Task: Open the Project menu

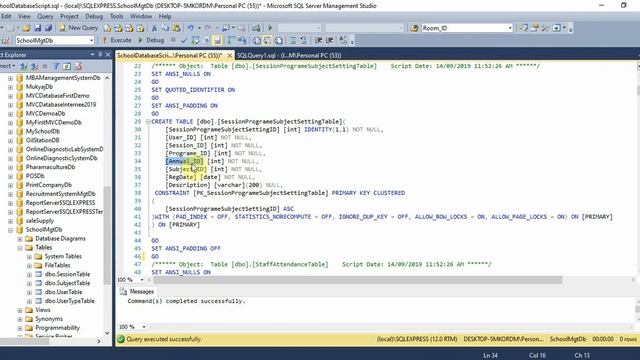Action: point(69,16)
